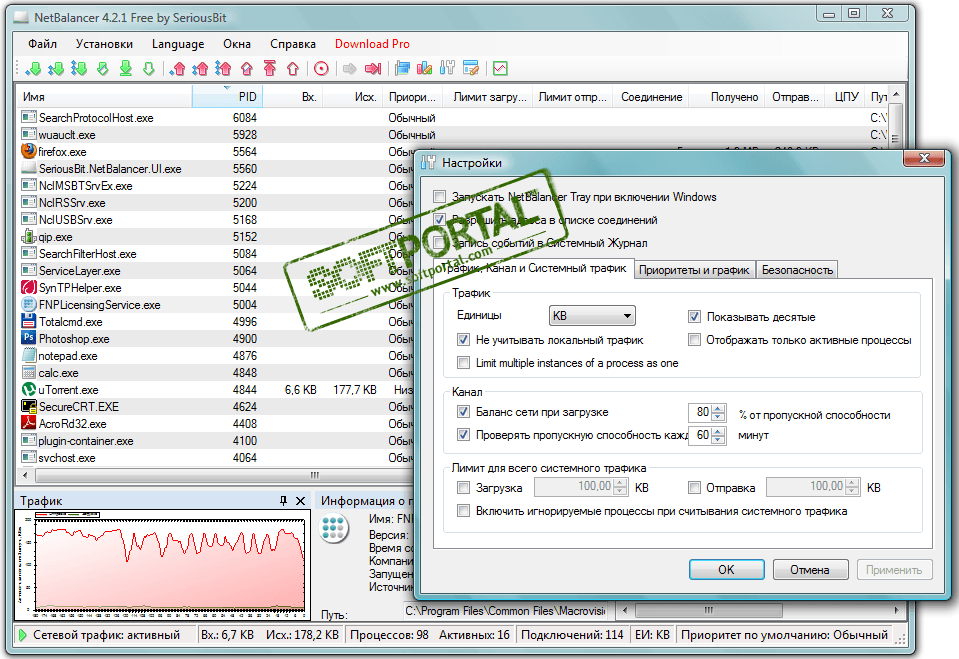
Task: Check the Загрузка system traffic limit box
Action: [x=464, y=488]
